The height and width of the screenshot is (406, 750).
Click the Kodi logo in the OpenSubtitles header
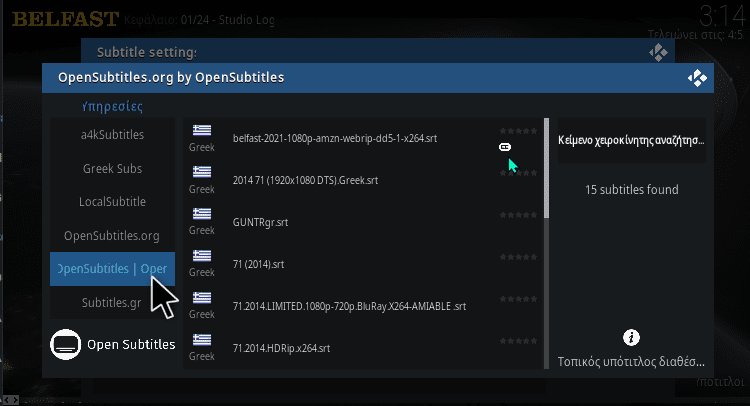click(x=697, y=78)
